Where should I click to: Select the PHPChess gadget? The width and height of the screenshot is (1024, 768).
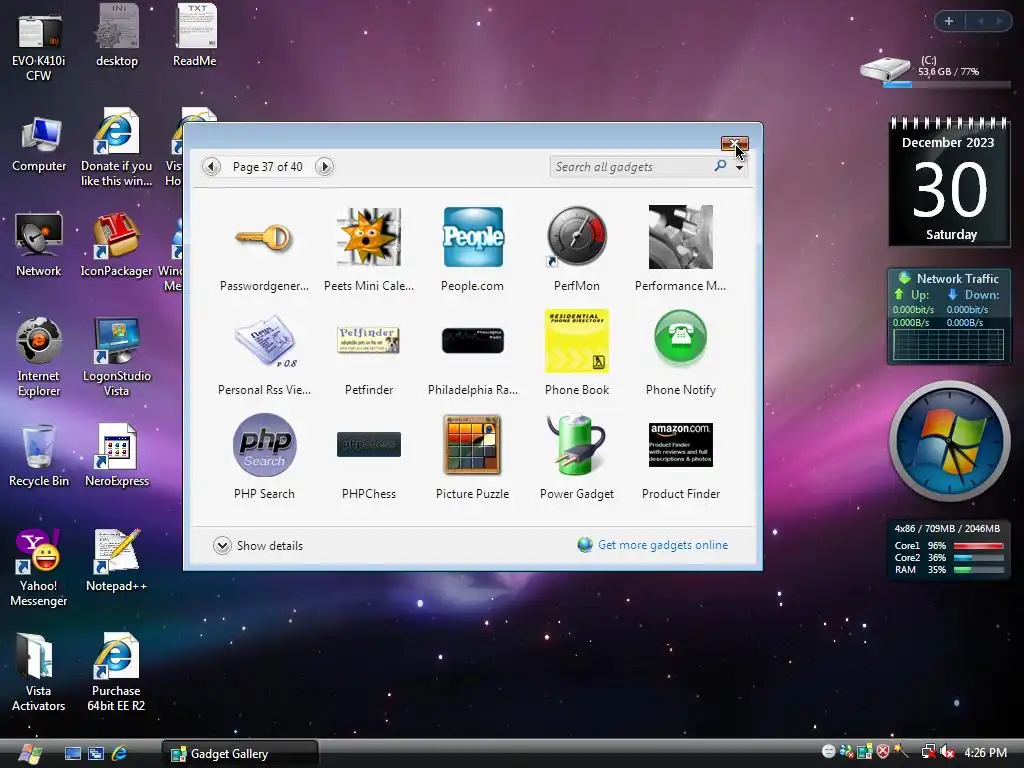(368, 445)
